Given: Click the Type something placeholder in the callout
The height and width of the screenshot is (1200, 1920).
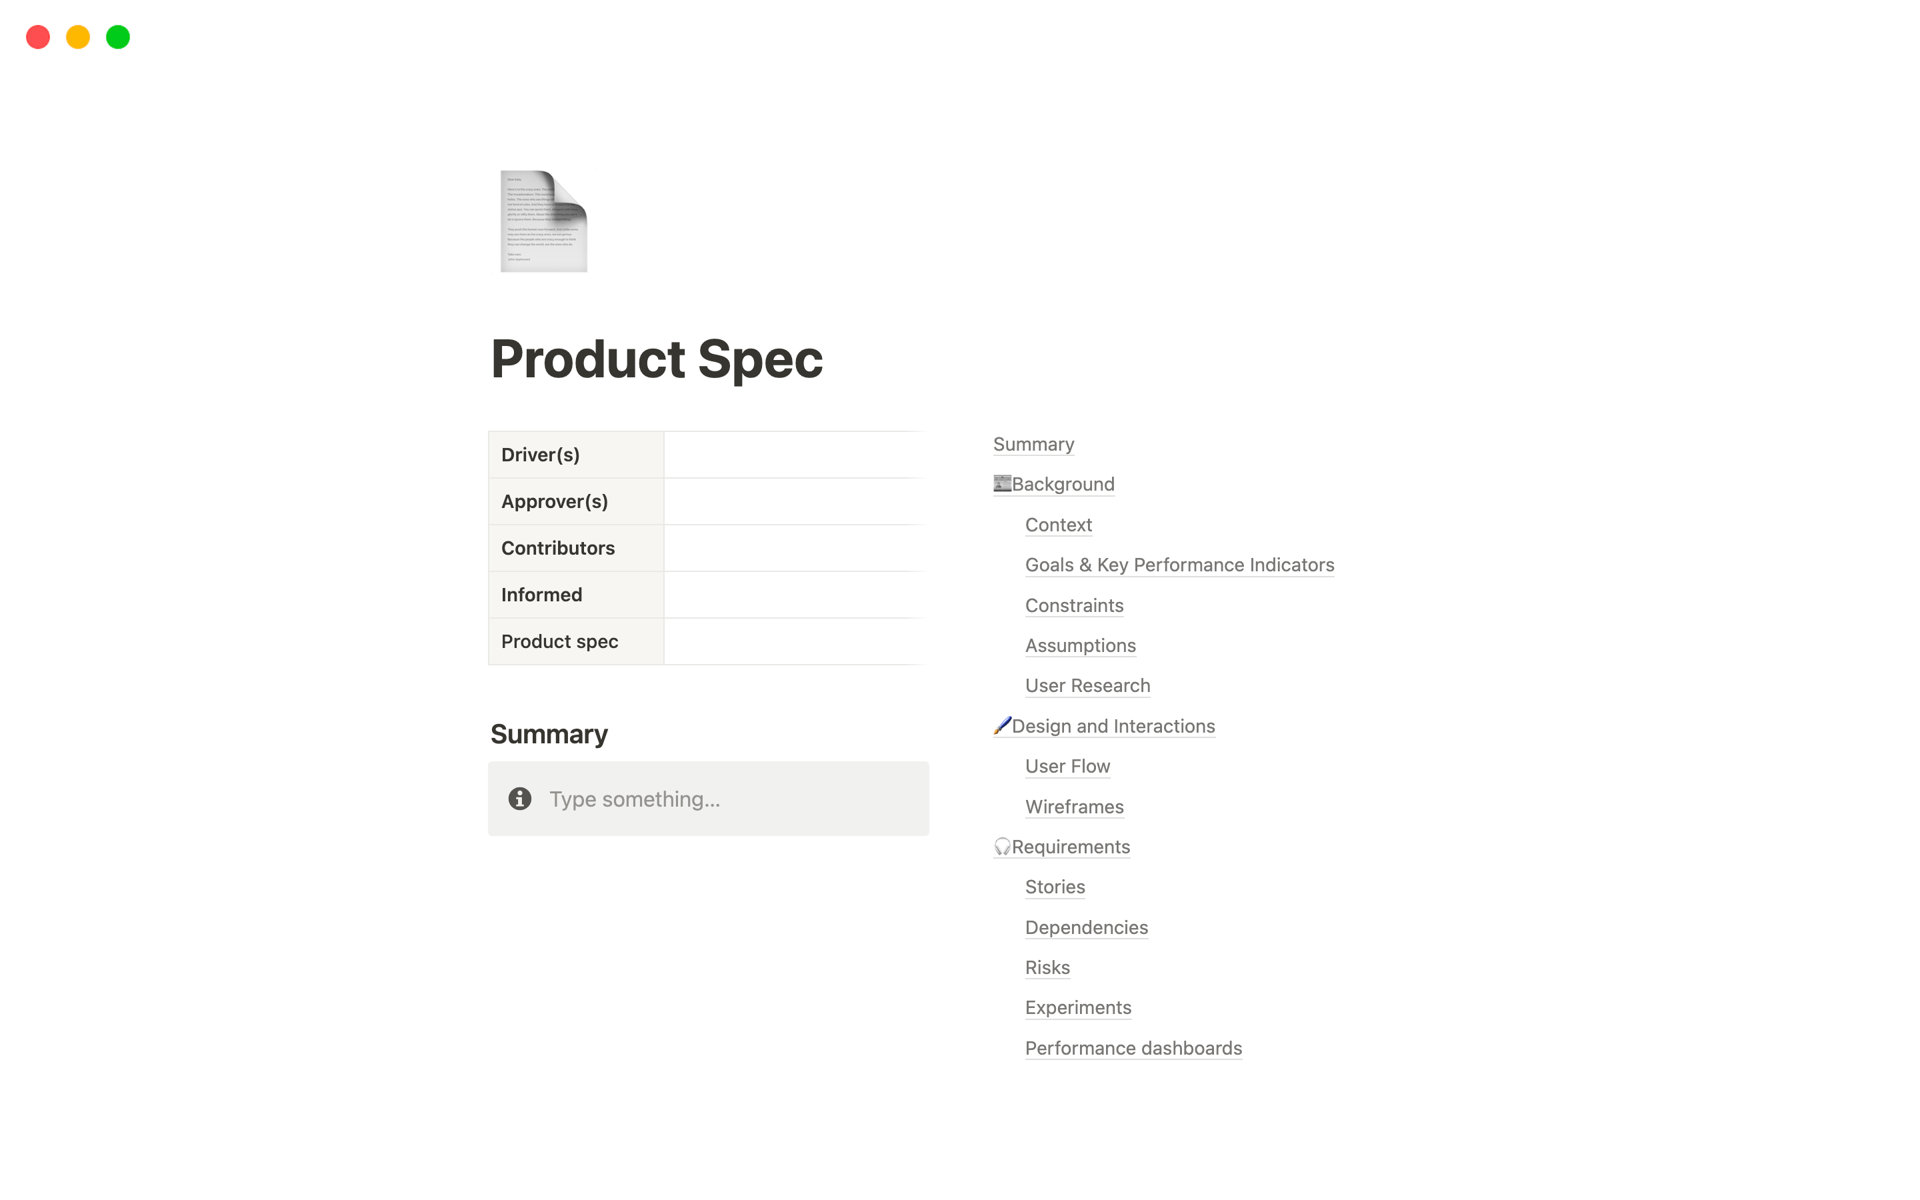Looking at the screenshot, I should tap(635, 799).
